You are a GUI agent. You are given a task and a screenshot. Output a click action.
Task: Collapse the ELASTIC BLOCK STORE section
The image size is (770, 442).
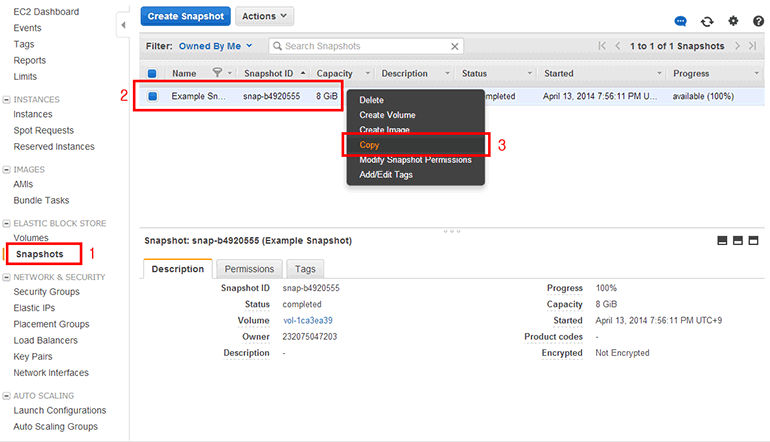(7, 223)
